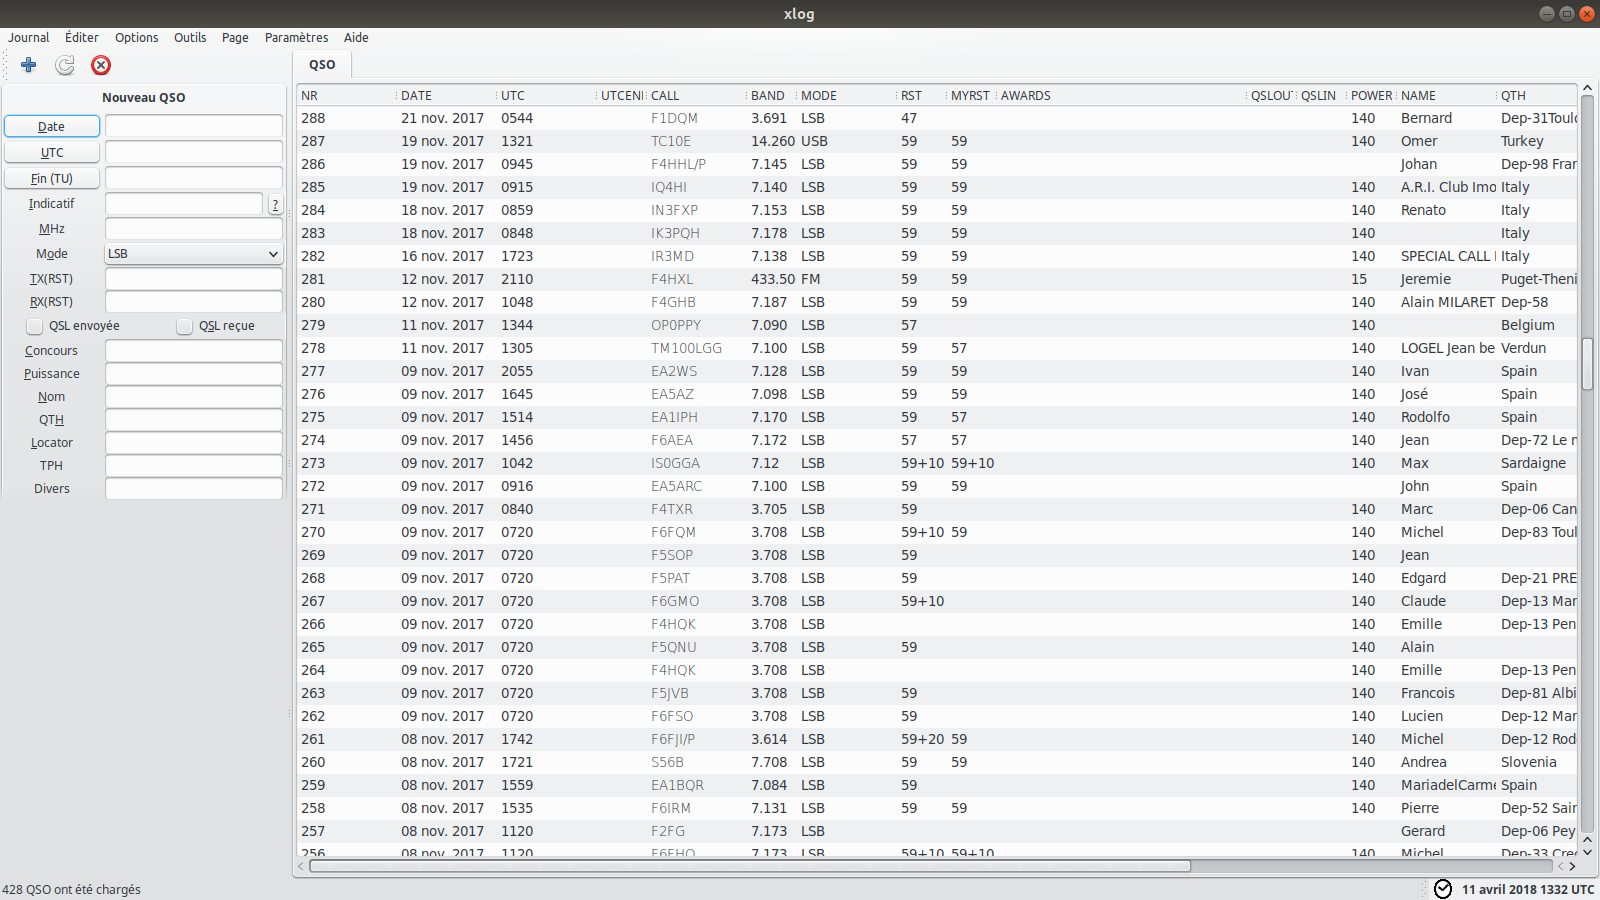1600x900 pixels.
Task: Click the maximize window button in title bar
Action: (1566, 14)
